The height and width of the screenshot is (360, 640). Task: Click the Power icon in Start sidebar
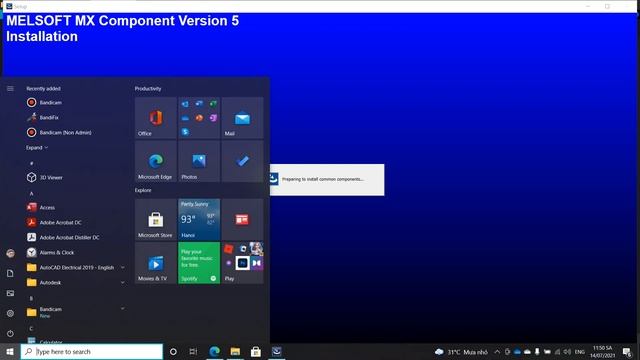click(x=10, y=333)
